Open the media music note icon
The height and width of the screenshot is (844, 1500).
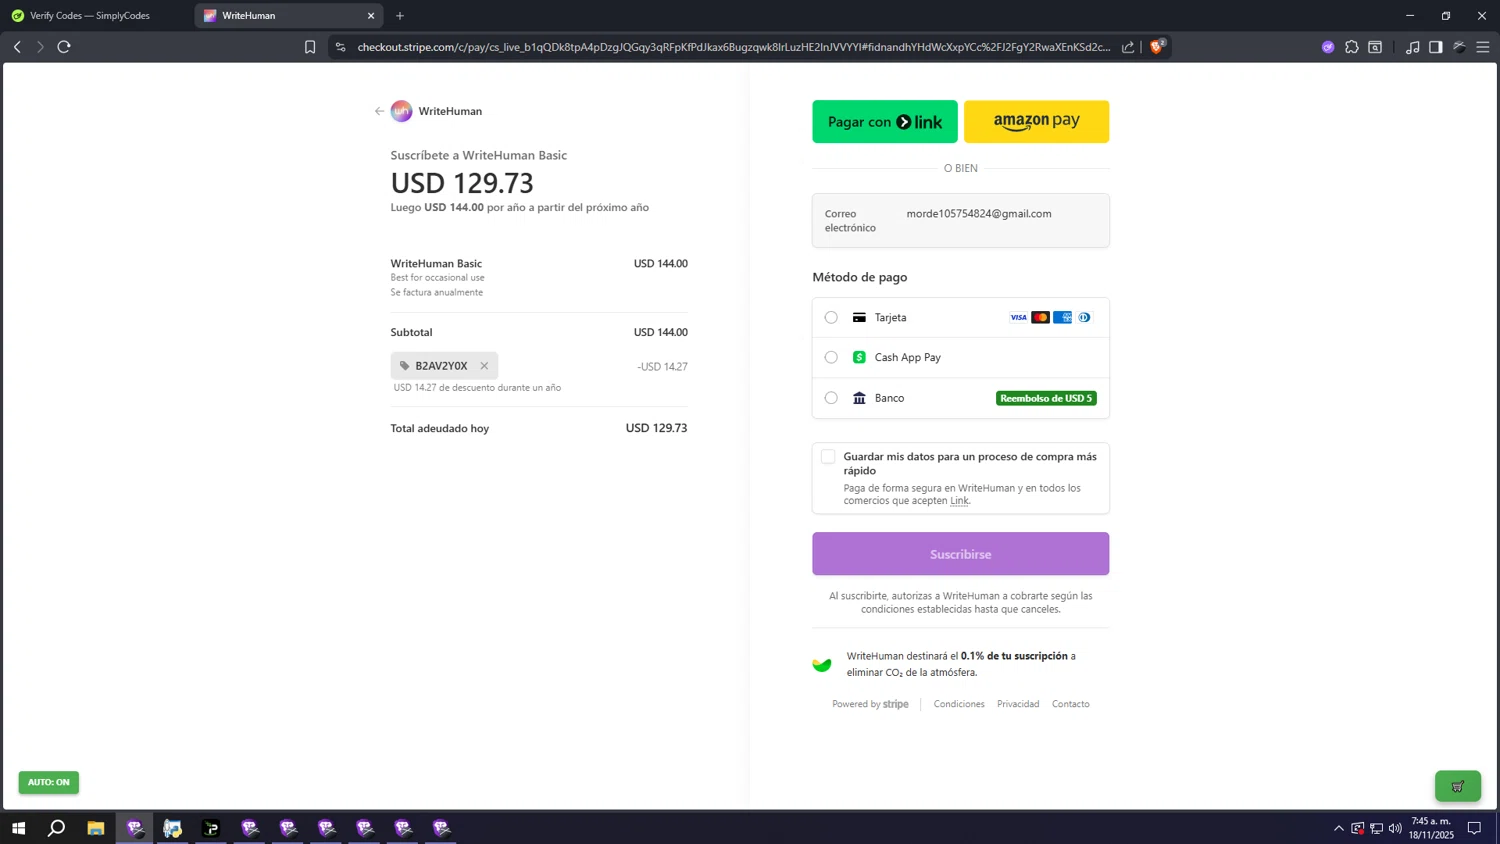pos(1412,47)
